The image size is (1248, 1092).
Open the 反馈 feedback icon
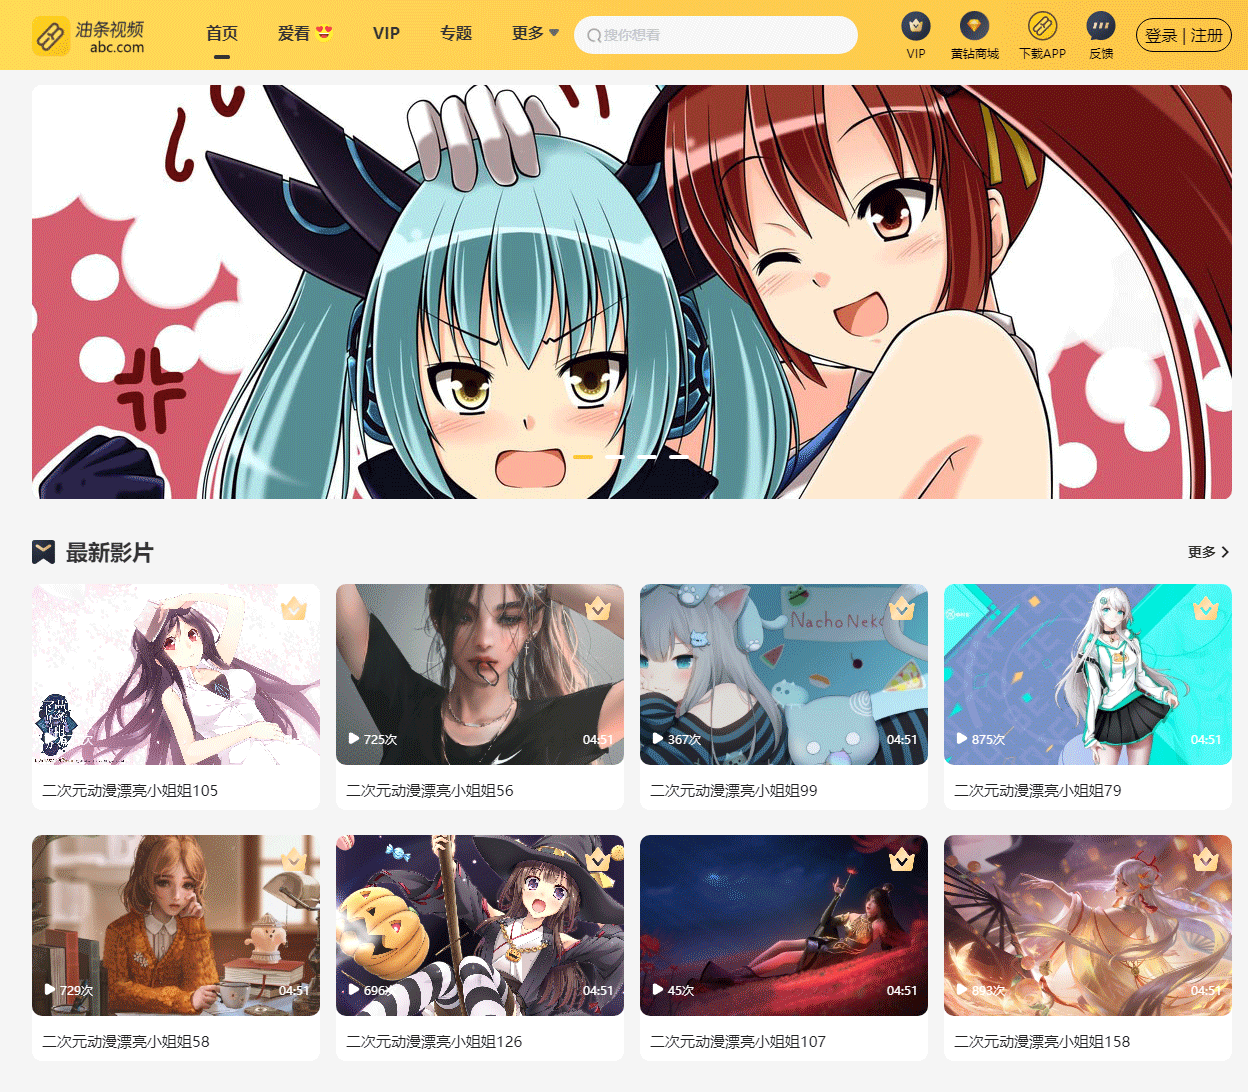coord(1101,26)
